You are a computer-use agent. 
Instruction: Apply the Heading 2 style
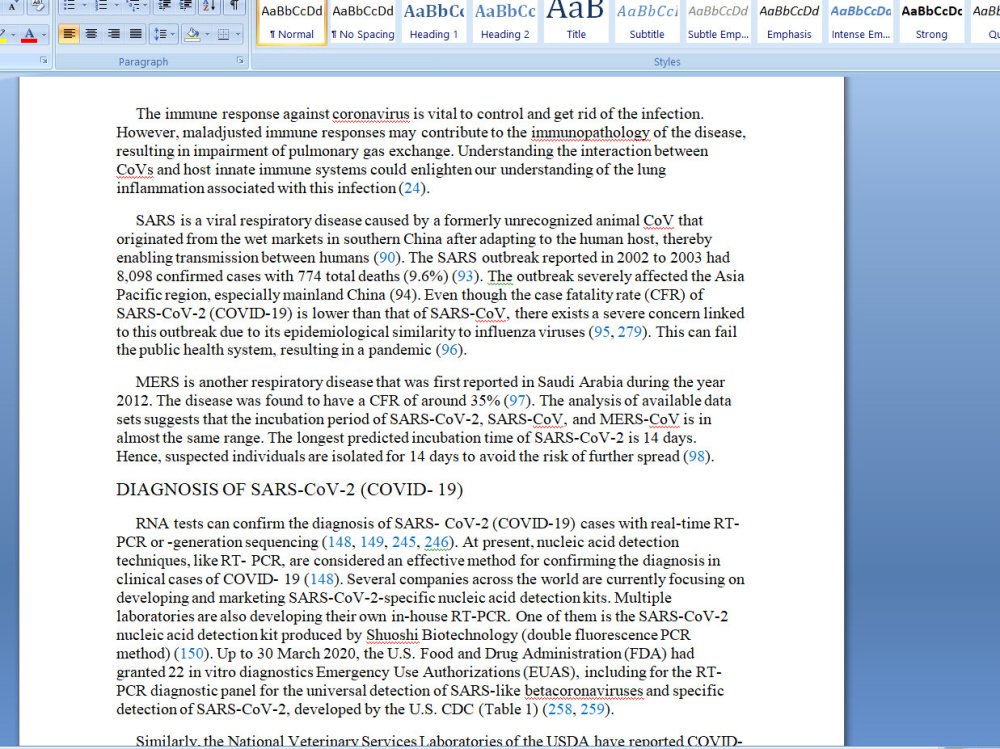click(x=505, y=22)
